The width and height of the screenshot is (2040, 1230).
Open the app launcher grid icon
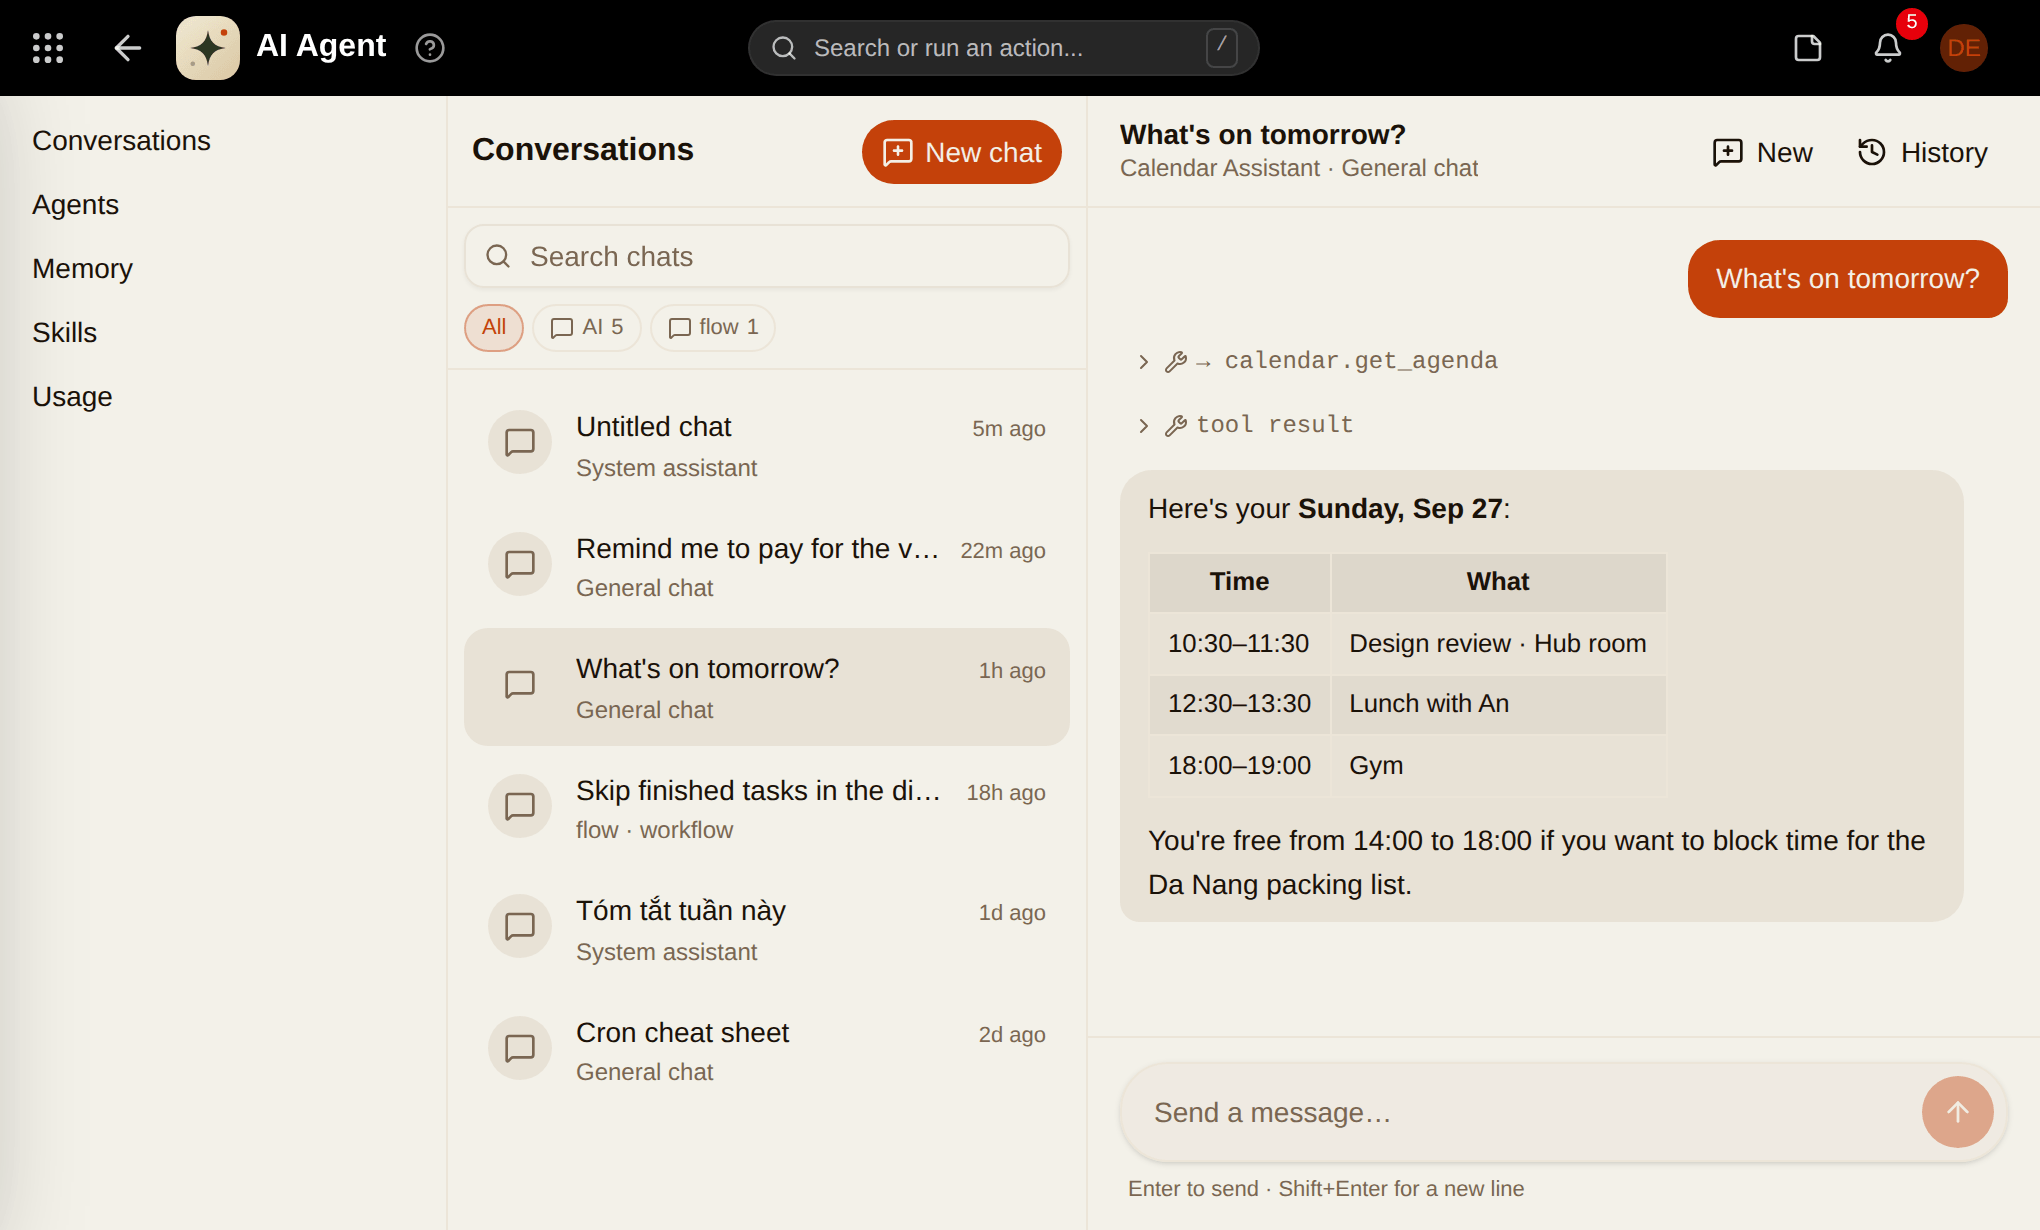[x=48, y=48]
